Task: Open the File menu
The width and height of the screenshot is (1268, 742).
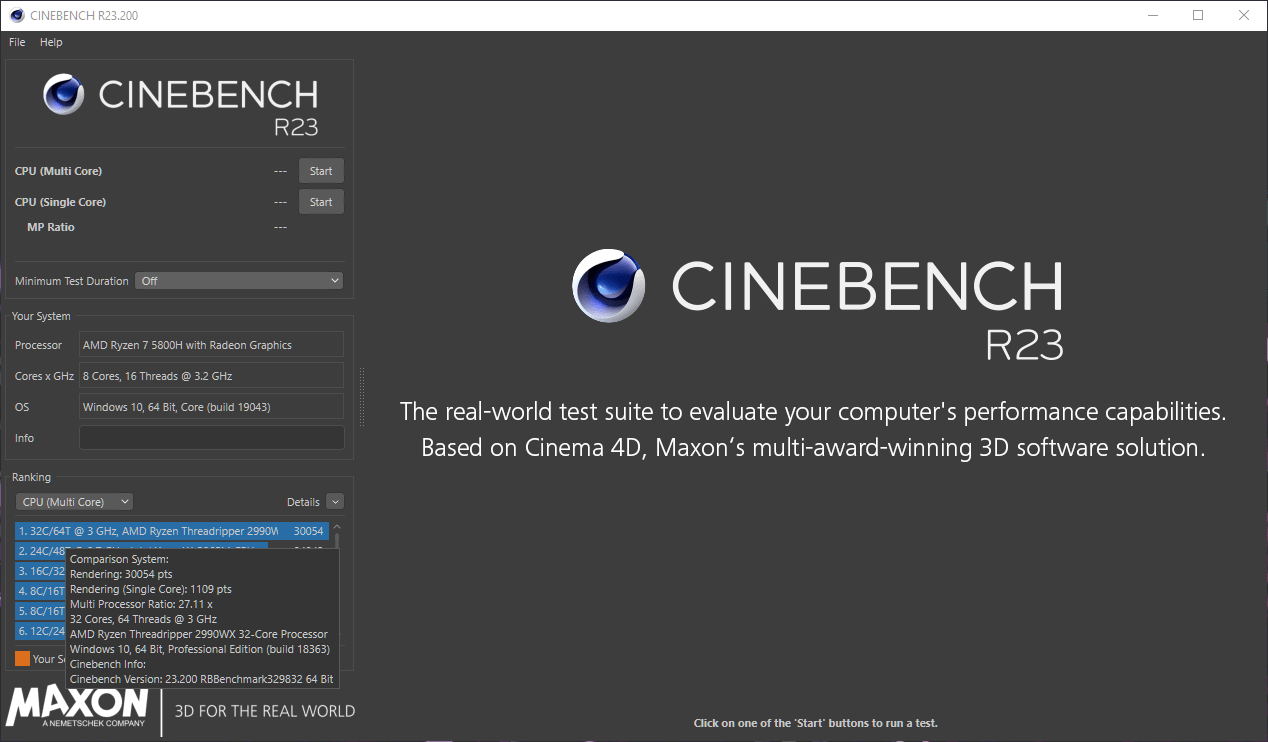Action: pos(17,42)
